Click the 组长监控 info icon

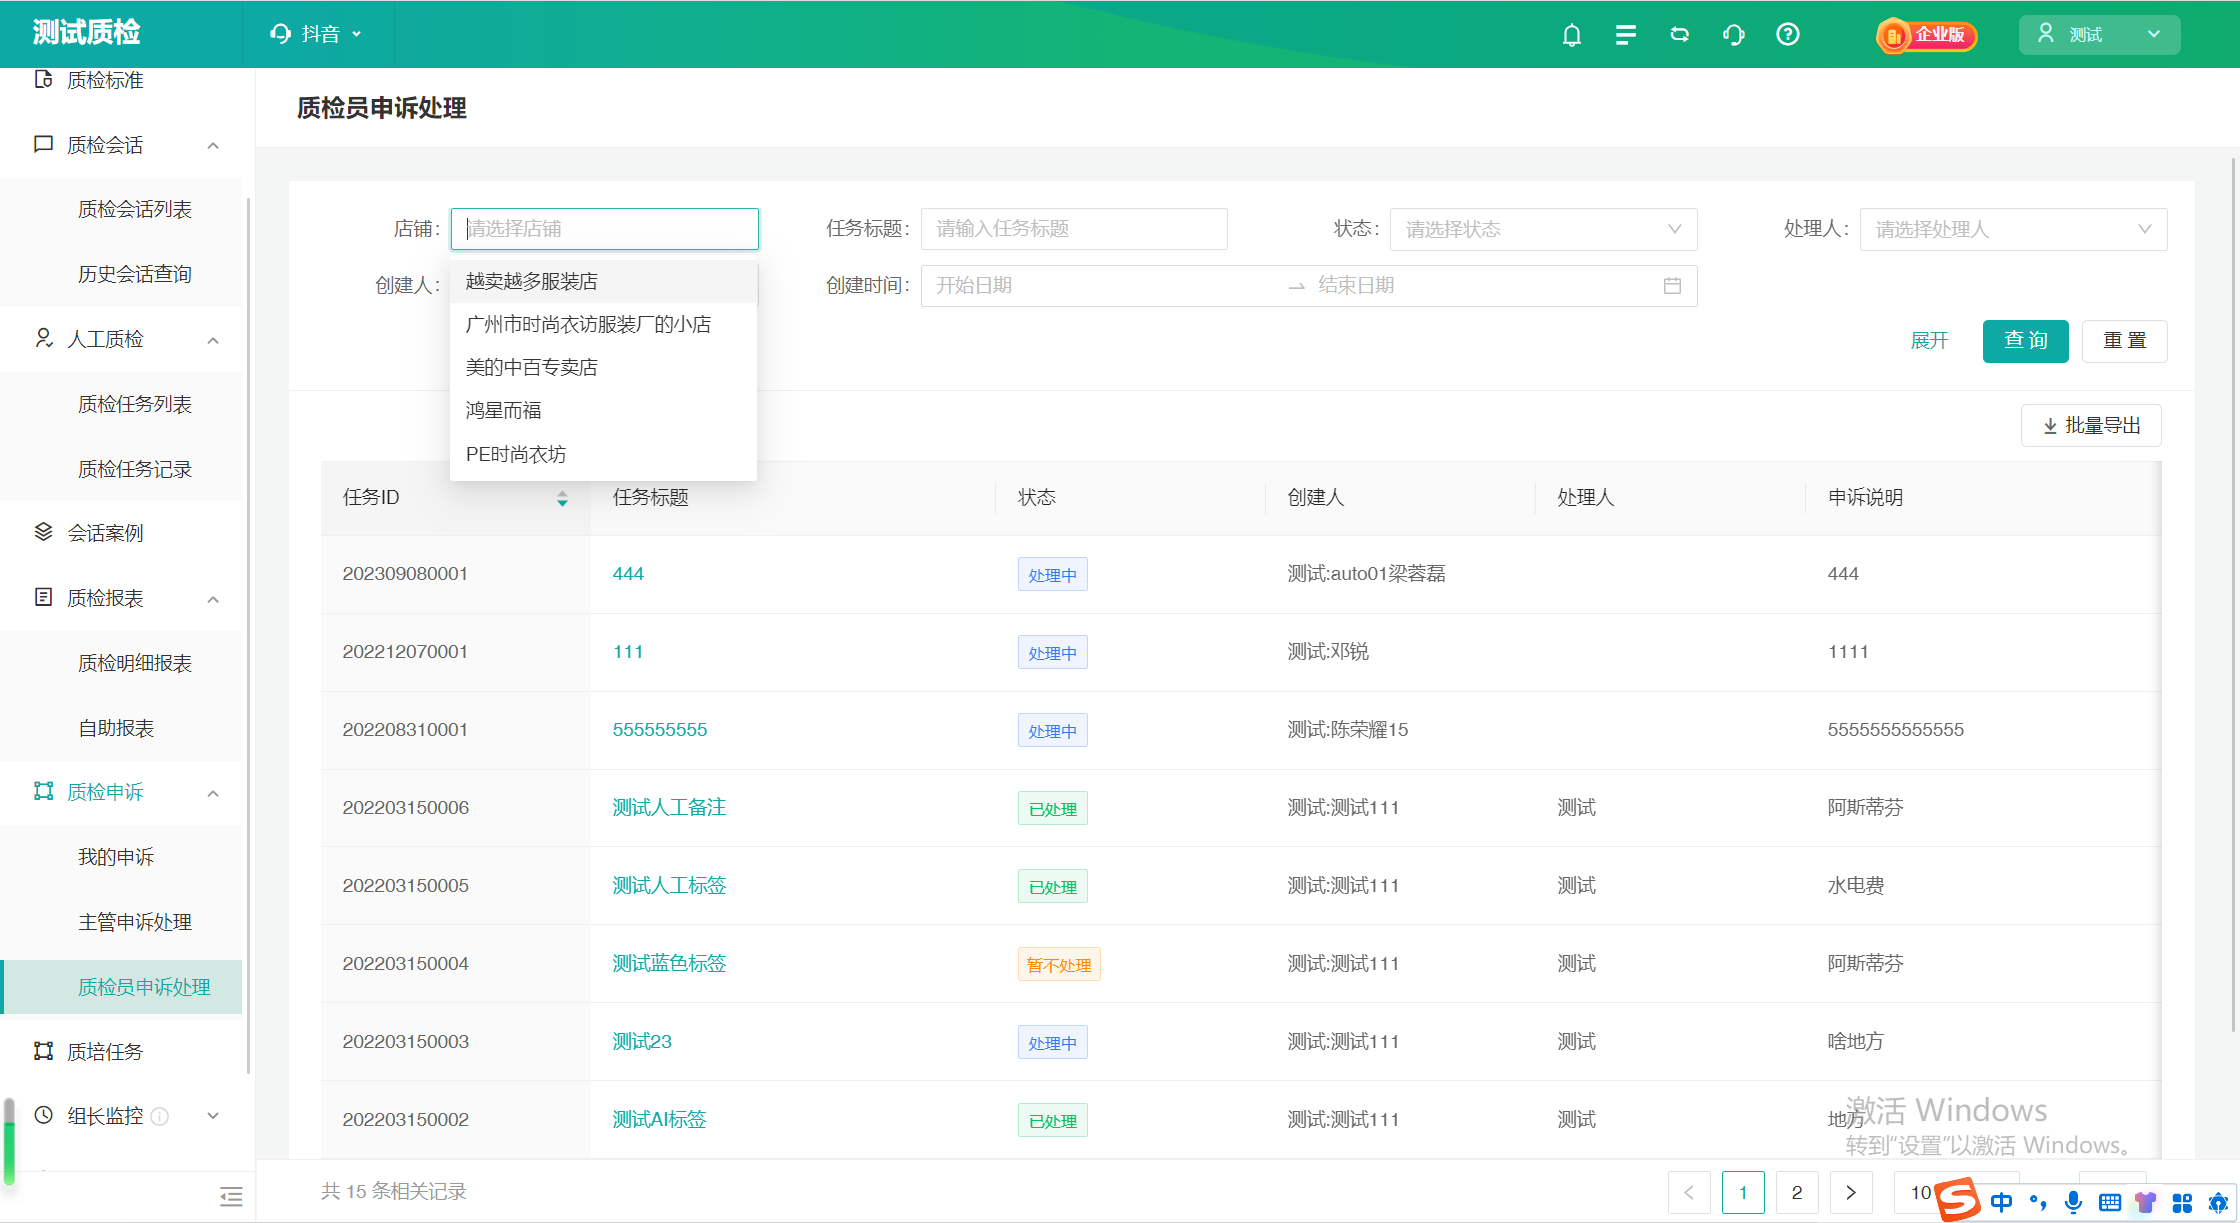tap(160, 1116)
